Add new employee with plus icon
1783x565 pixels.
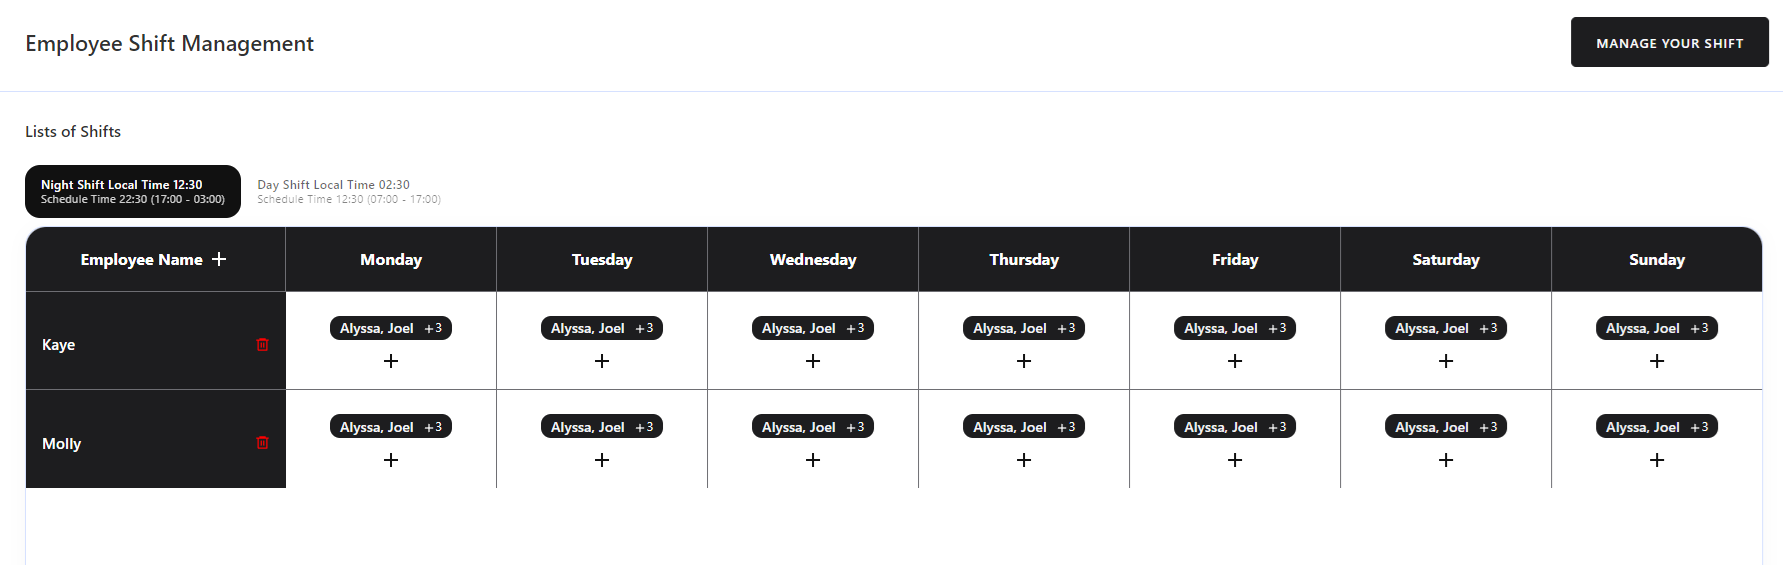(219, 259)
